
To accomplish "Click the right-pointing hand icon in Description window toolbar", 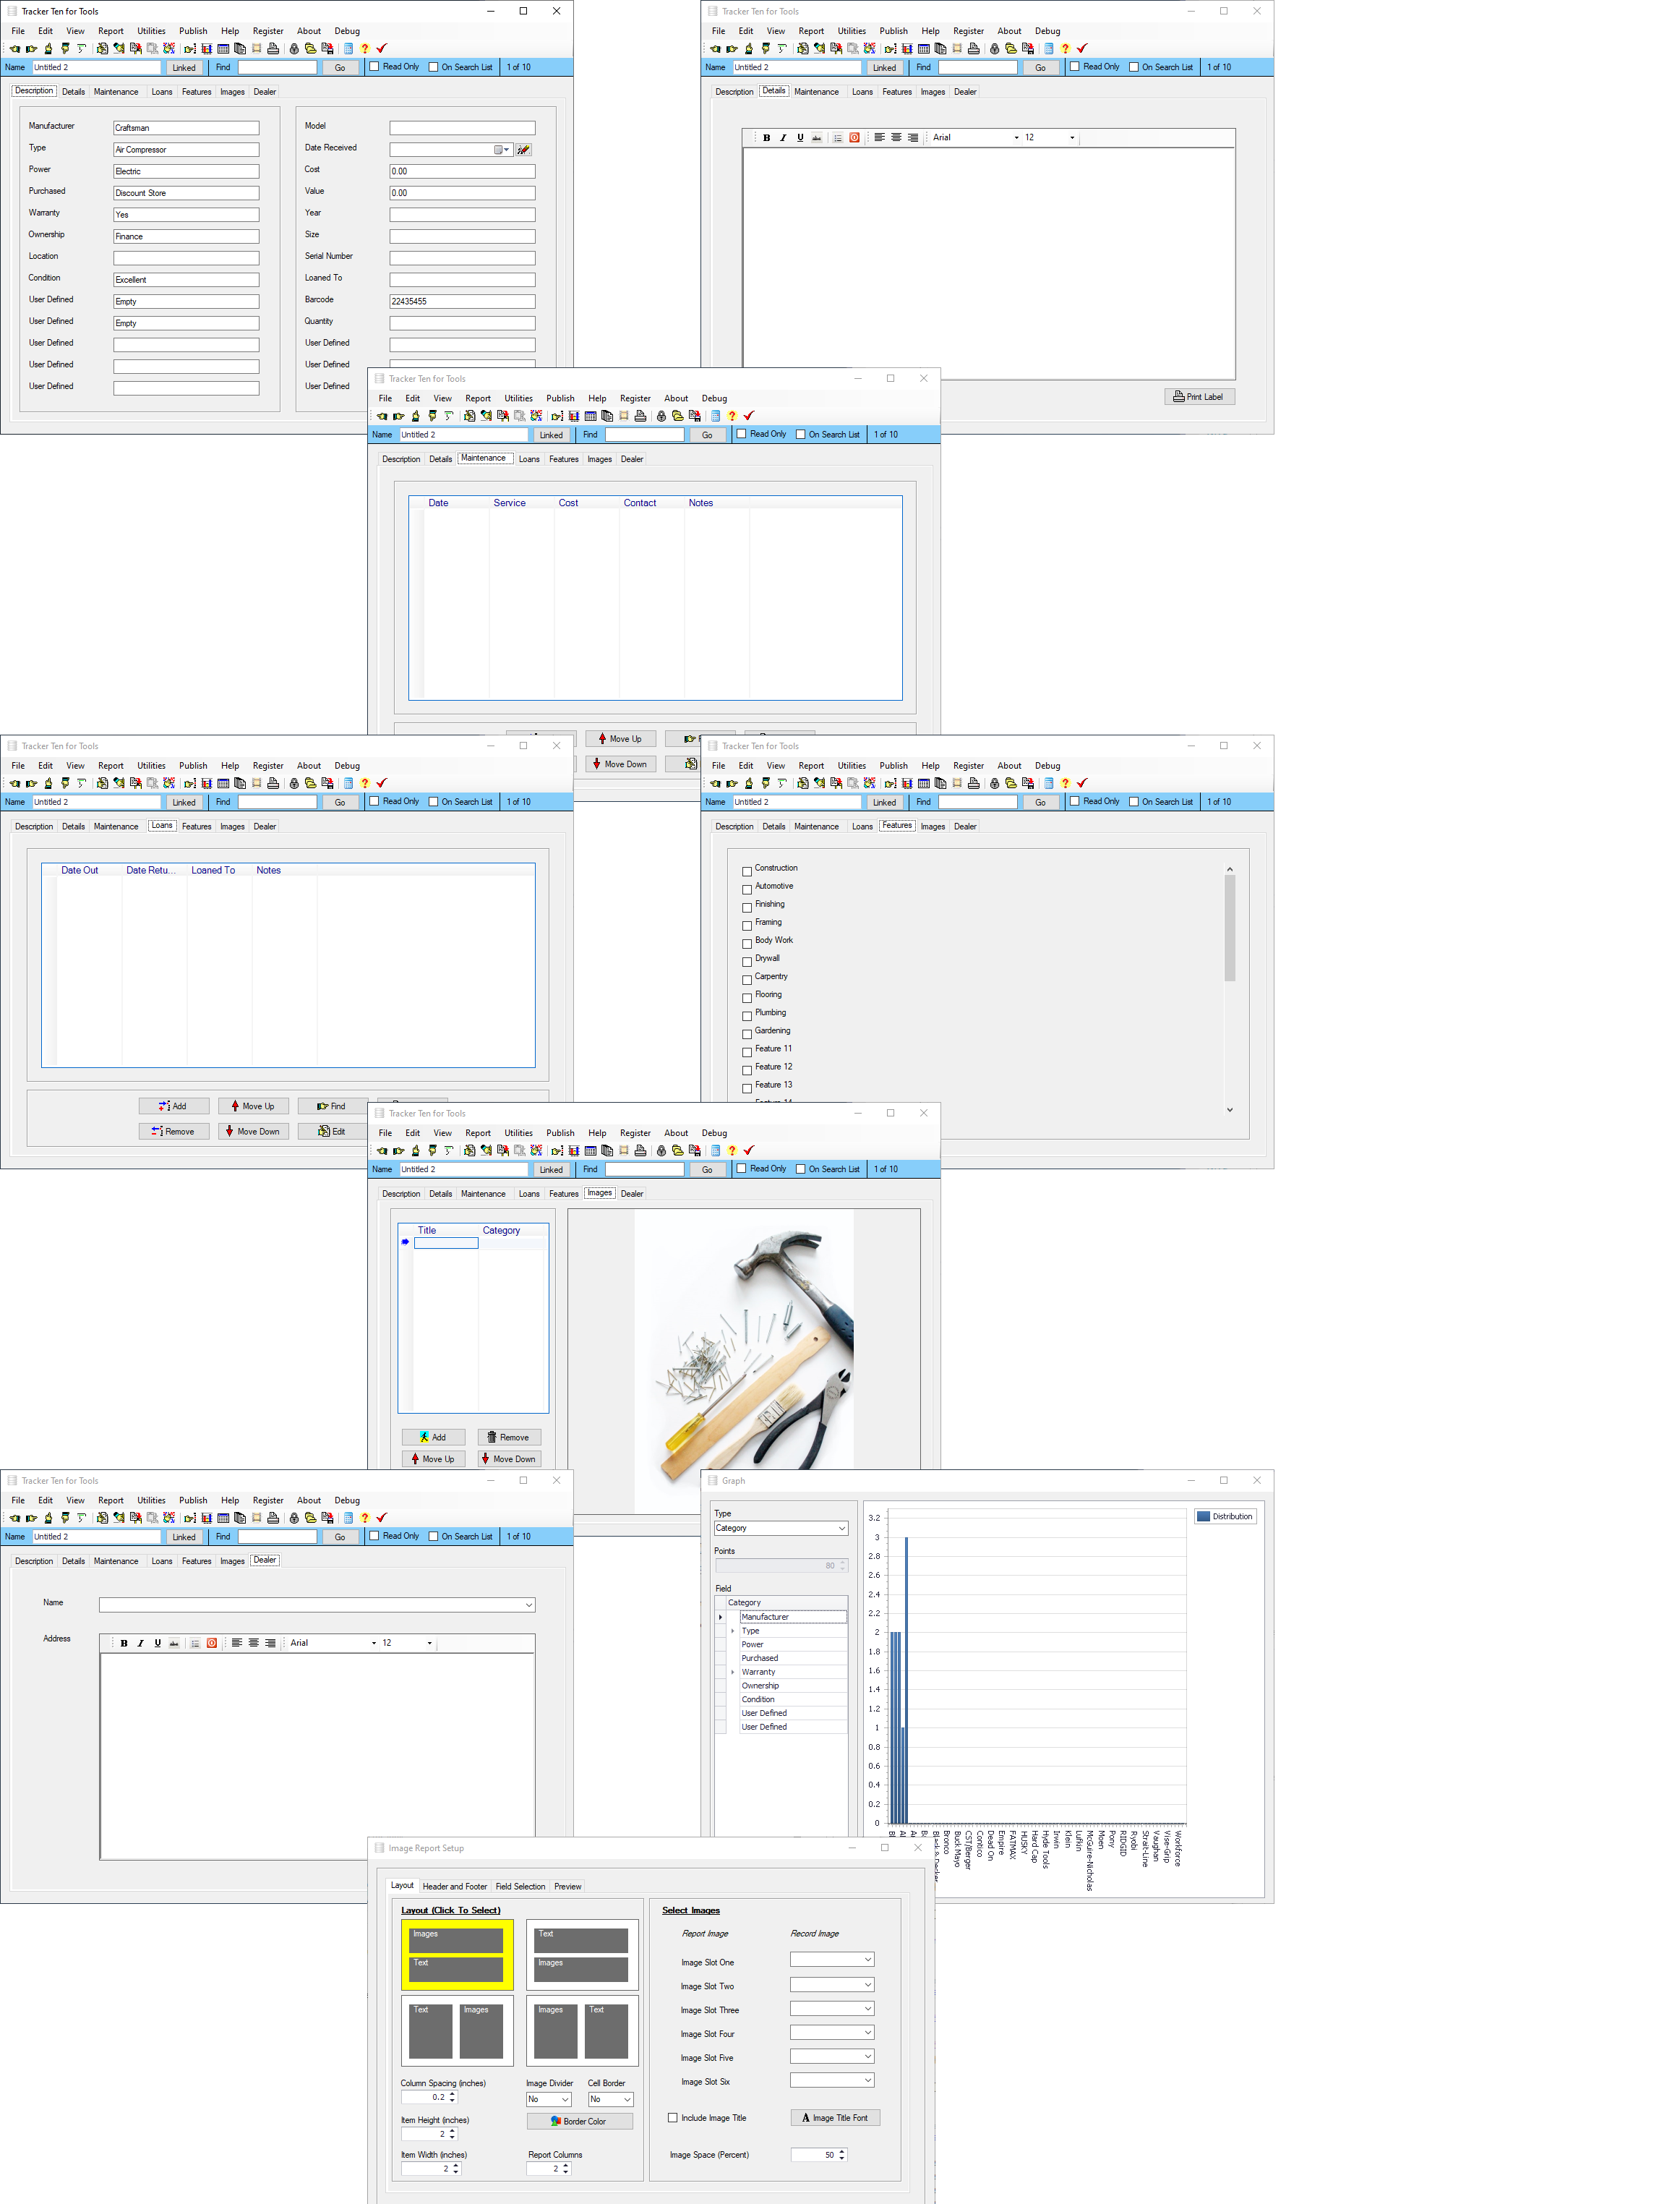I will point(32,48).
